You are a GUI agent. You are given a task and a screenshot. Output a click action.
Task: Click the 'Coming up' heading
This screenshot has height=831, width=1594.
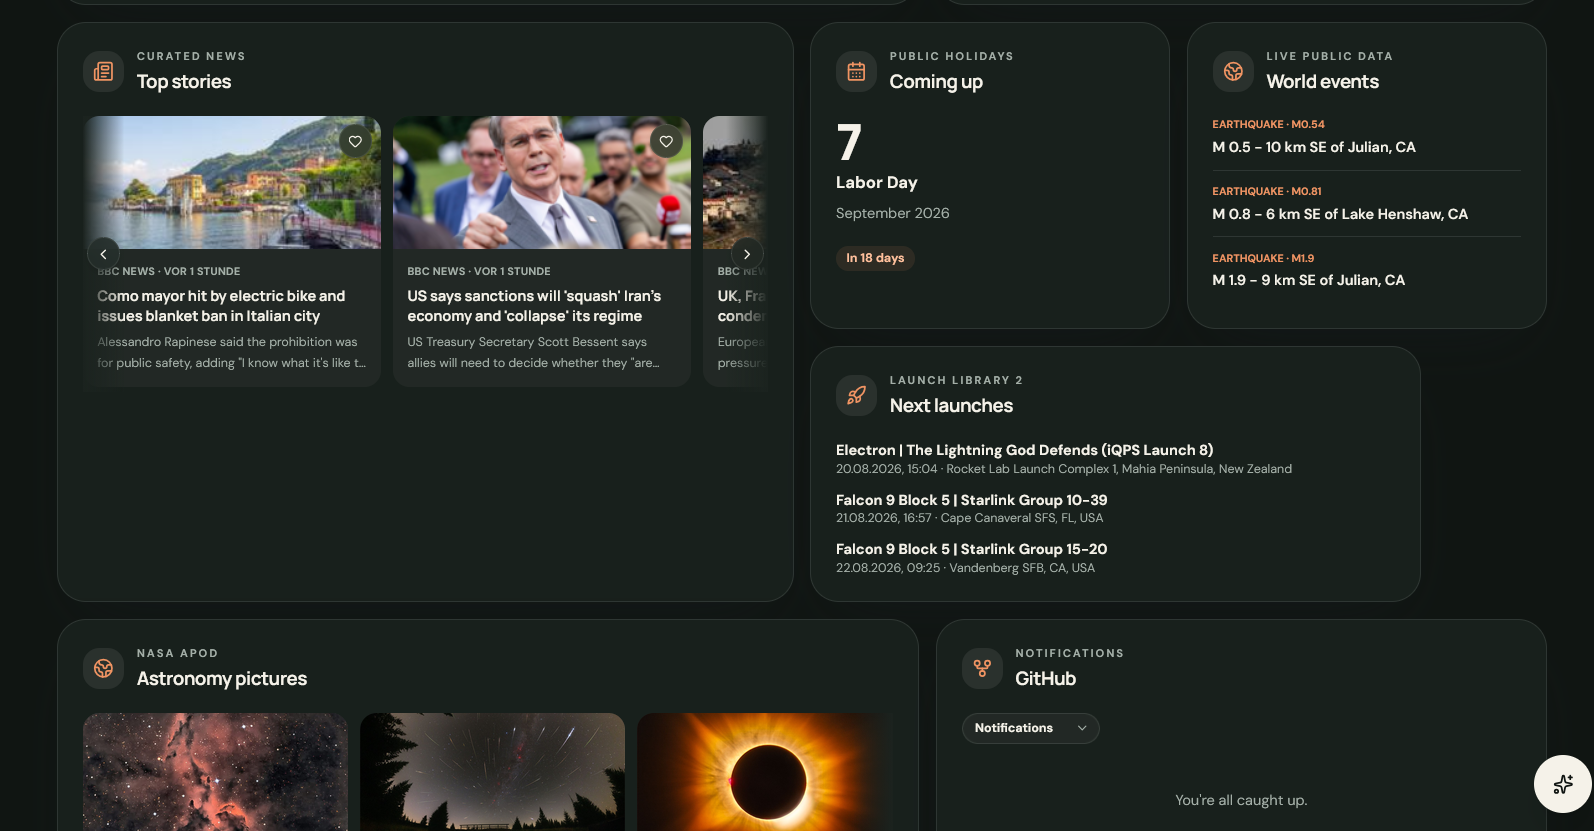pyautogui.click(x=936, y=82)
